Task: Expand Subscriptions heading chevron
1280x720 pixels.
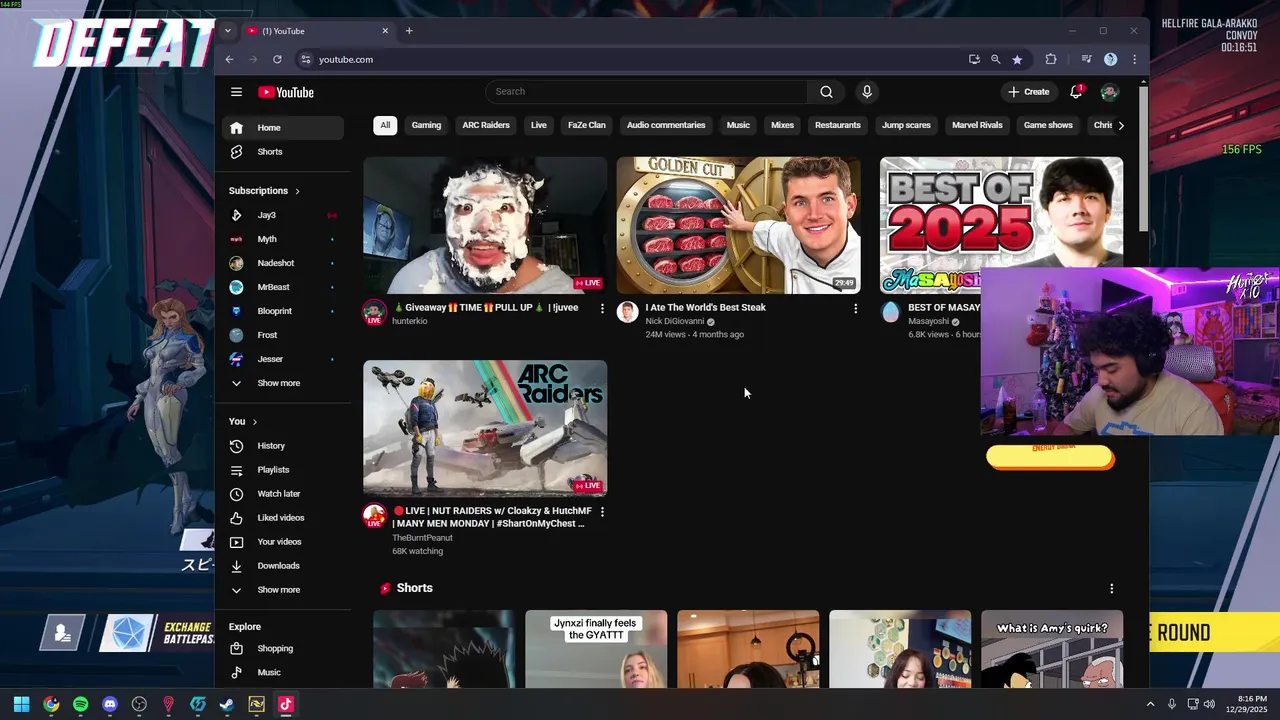Action: pyautogui.click(x=297, y=191)
